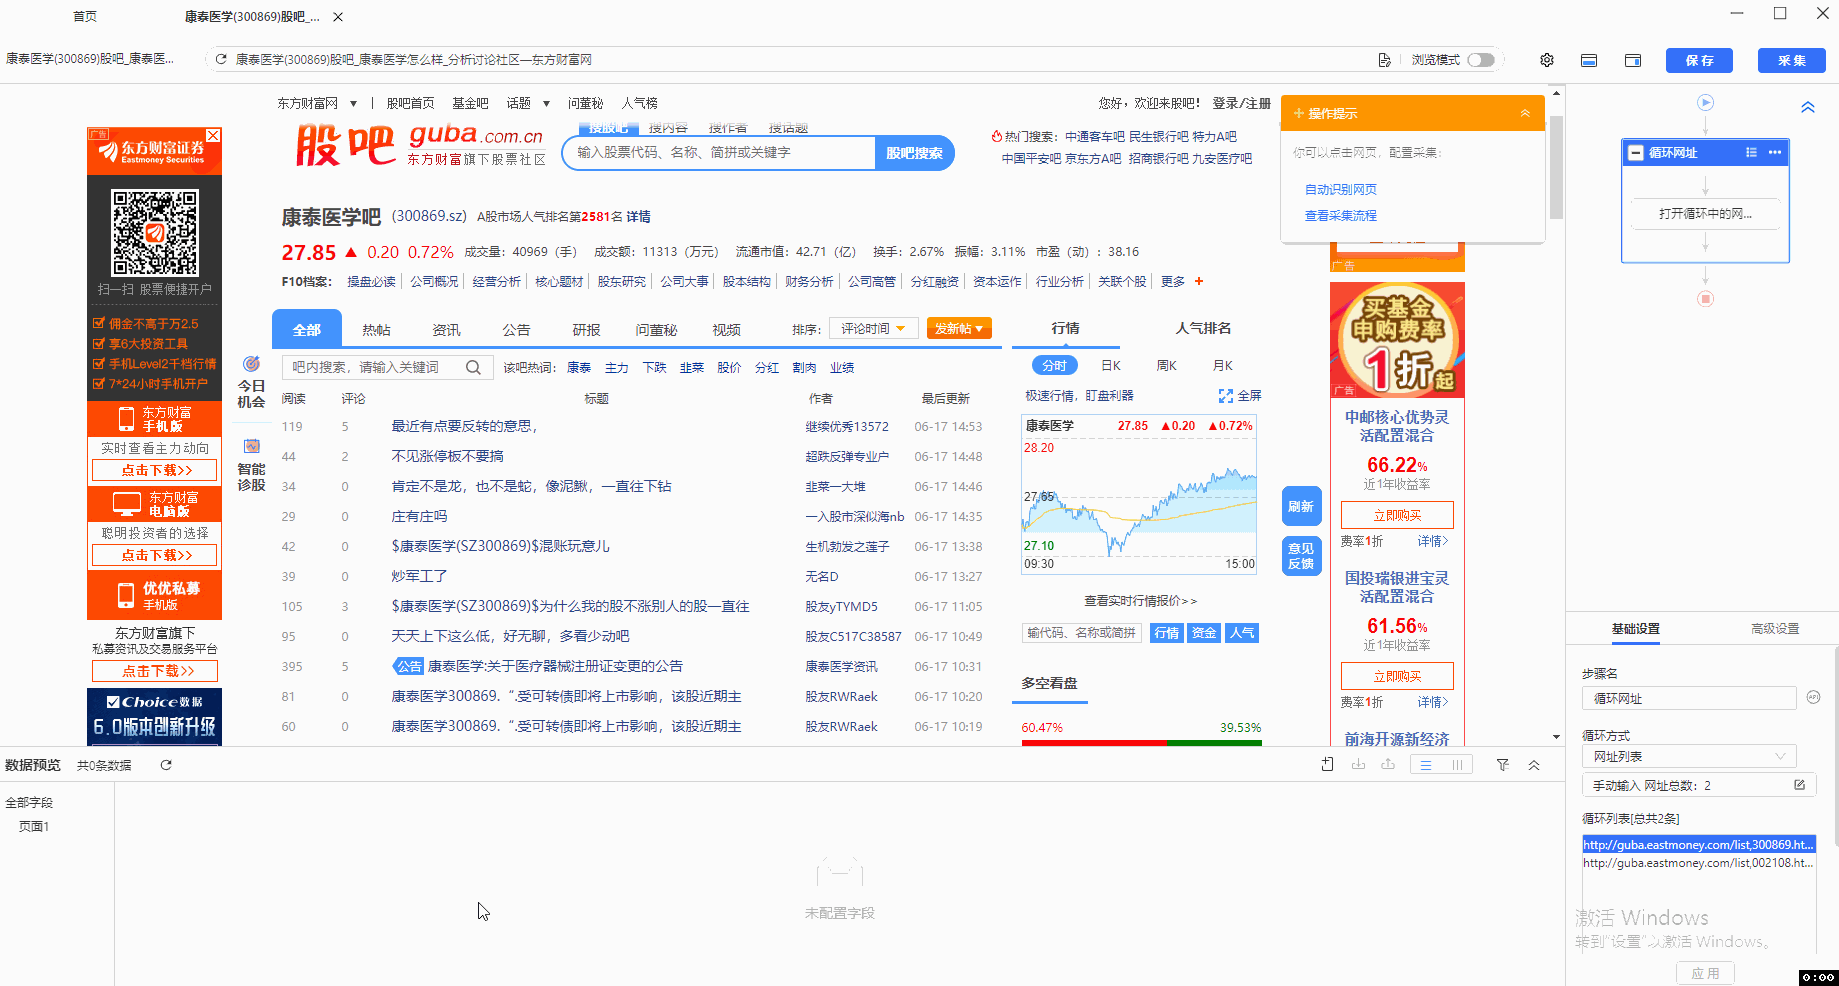Click the 步骤名 input field

pyautogui.click(x=1689, y=698)
